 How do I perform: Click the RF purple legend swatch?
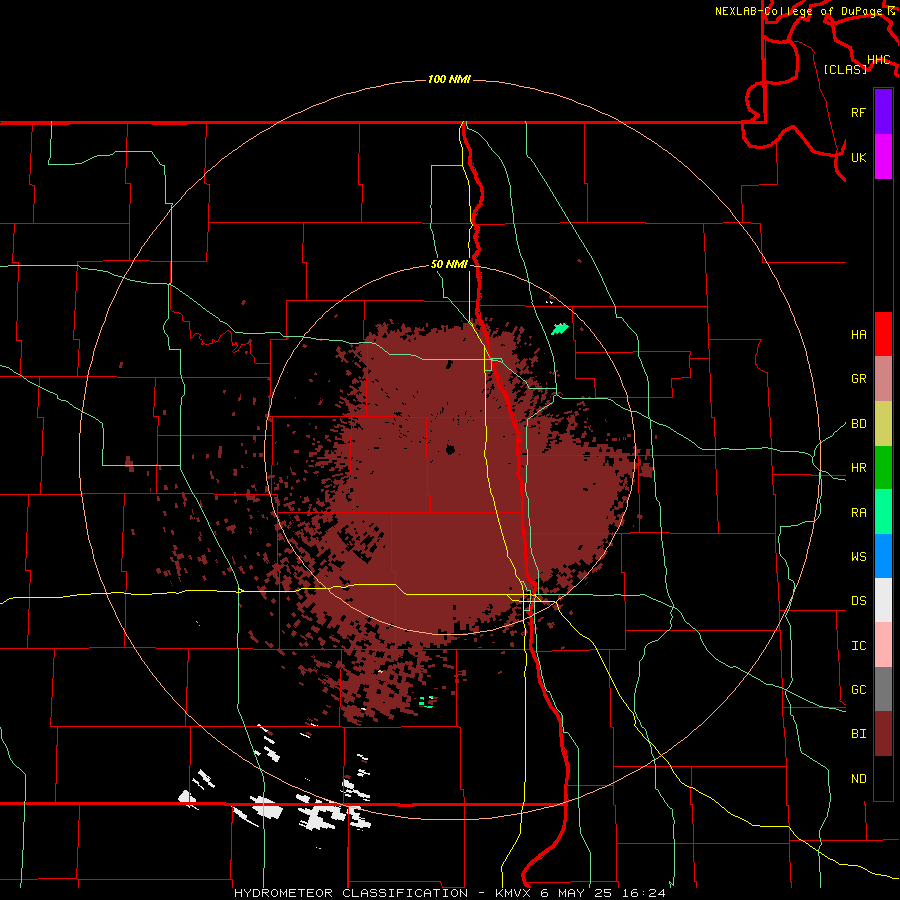(x=883, y=112)
